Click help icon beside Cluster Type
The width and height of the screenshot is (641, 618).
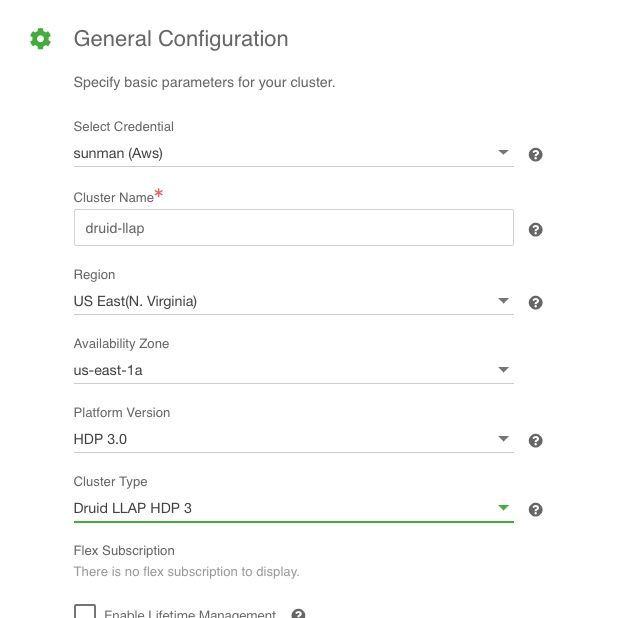coord(535,509)
